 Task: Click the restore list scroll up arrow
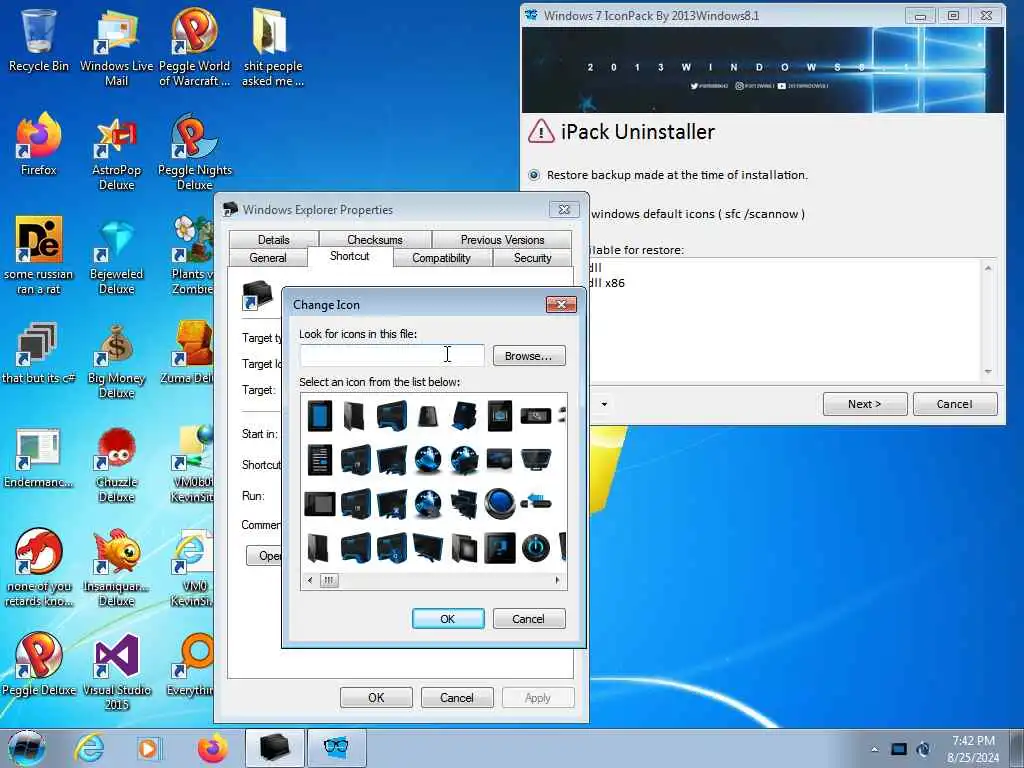[x=988, y=268]
